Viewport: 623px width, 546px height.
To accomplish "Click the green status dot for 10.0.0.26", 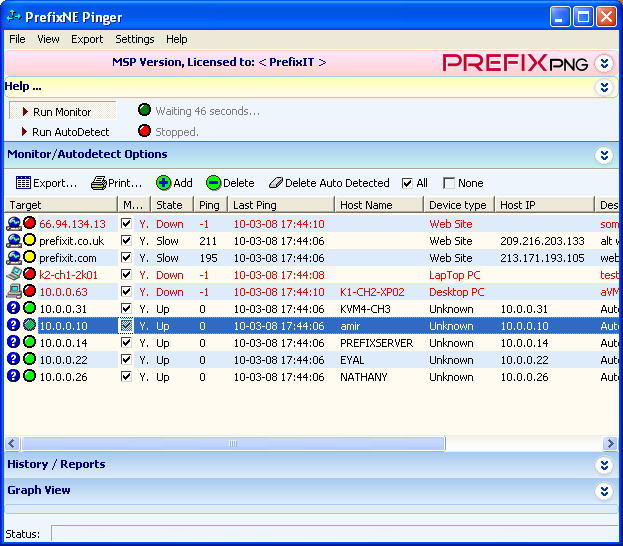I will (x=29, y=376).
